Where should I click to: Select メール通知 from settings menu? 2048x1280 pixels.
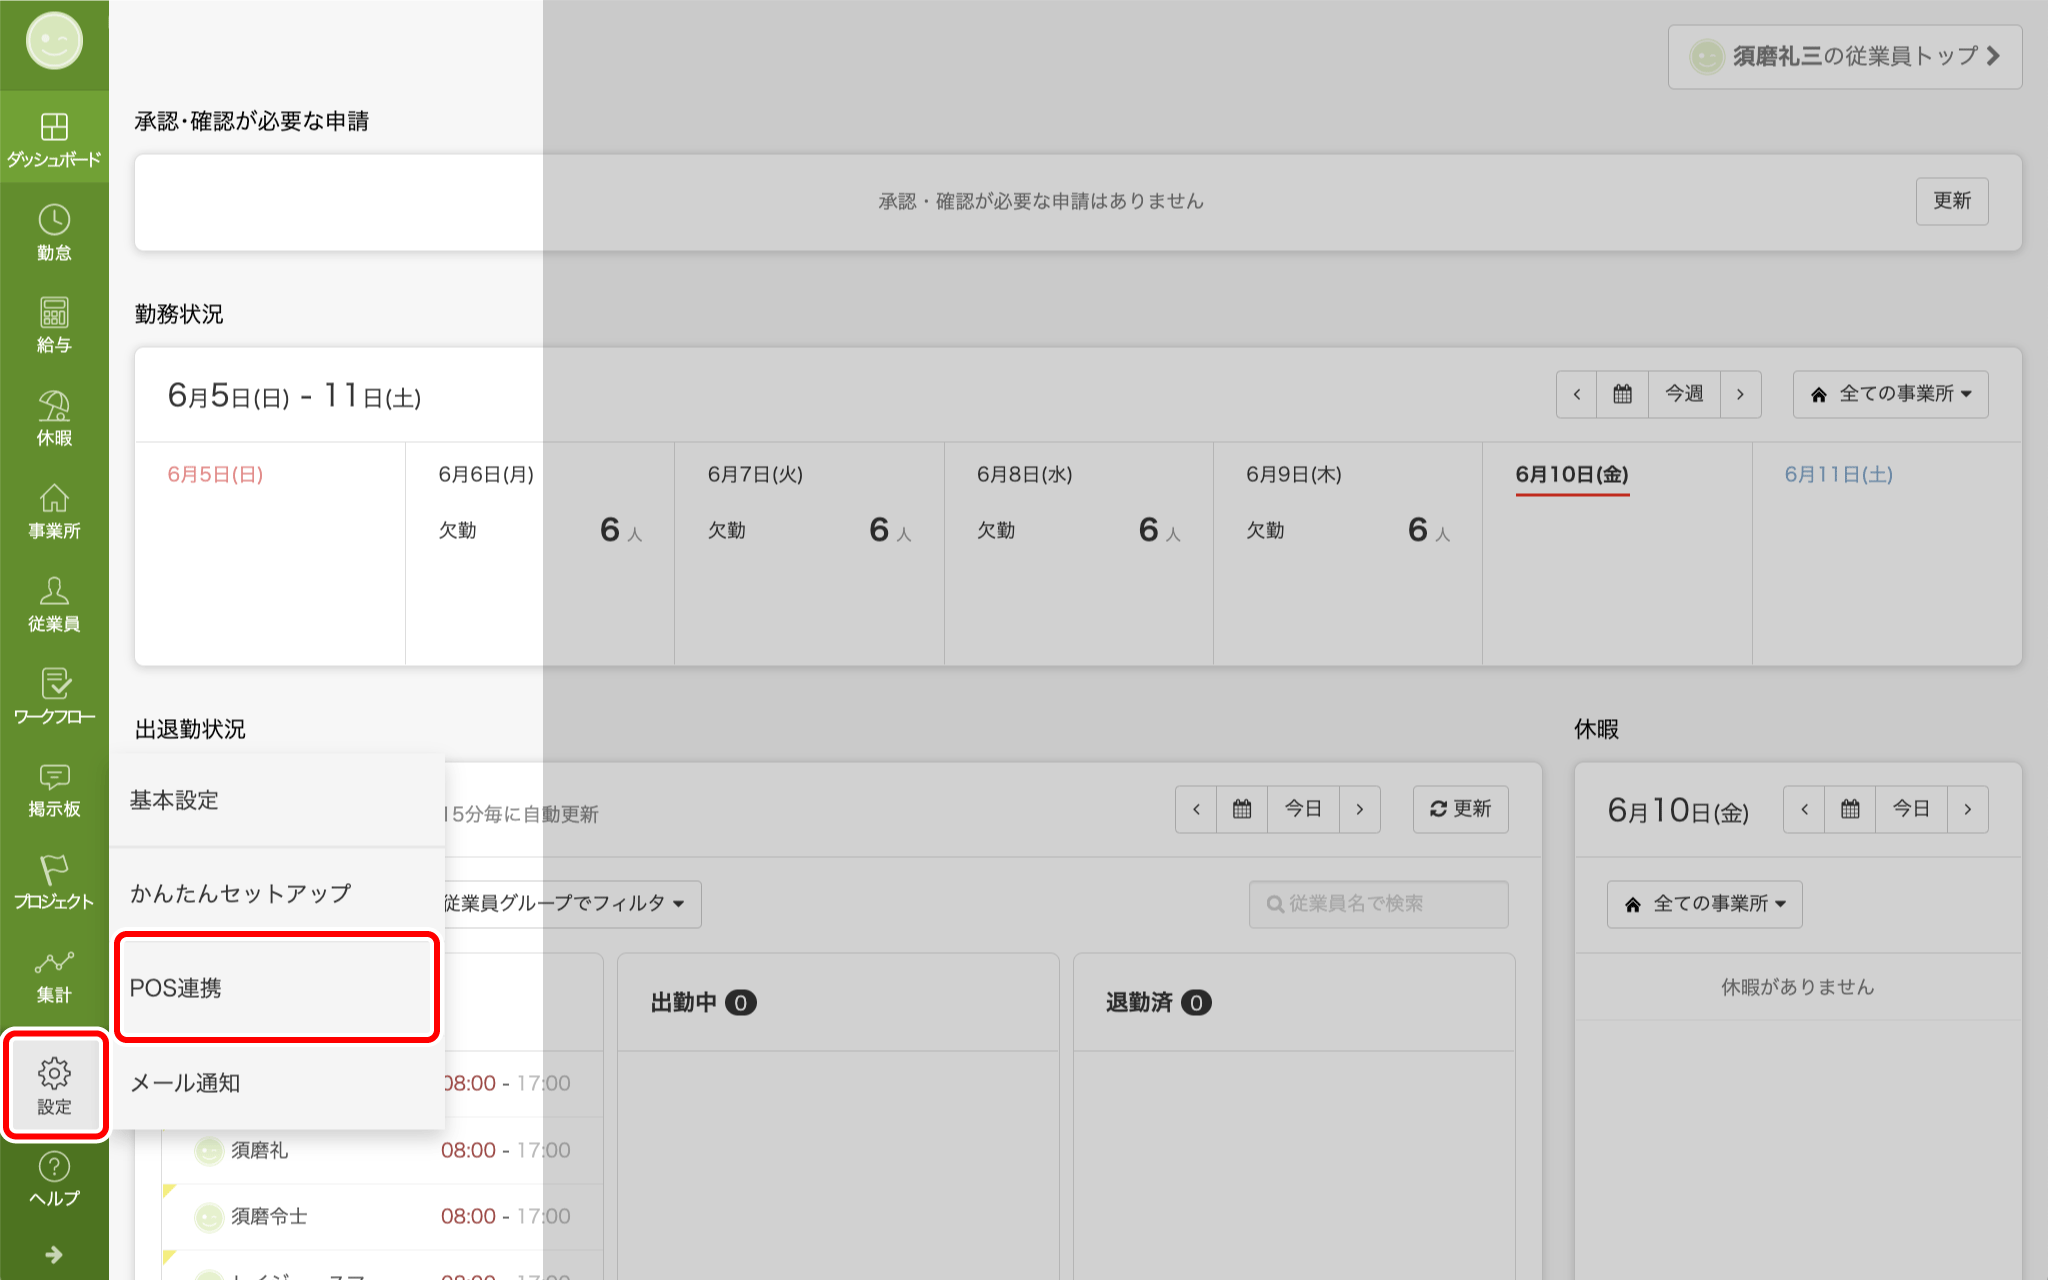click(x=277, y=1083)
